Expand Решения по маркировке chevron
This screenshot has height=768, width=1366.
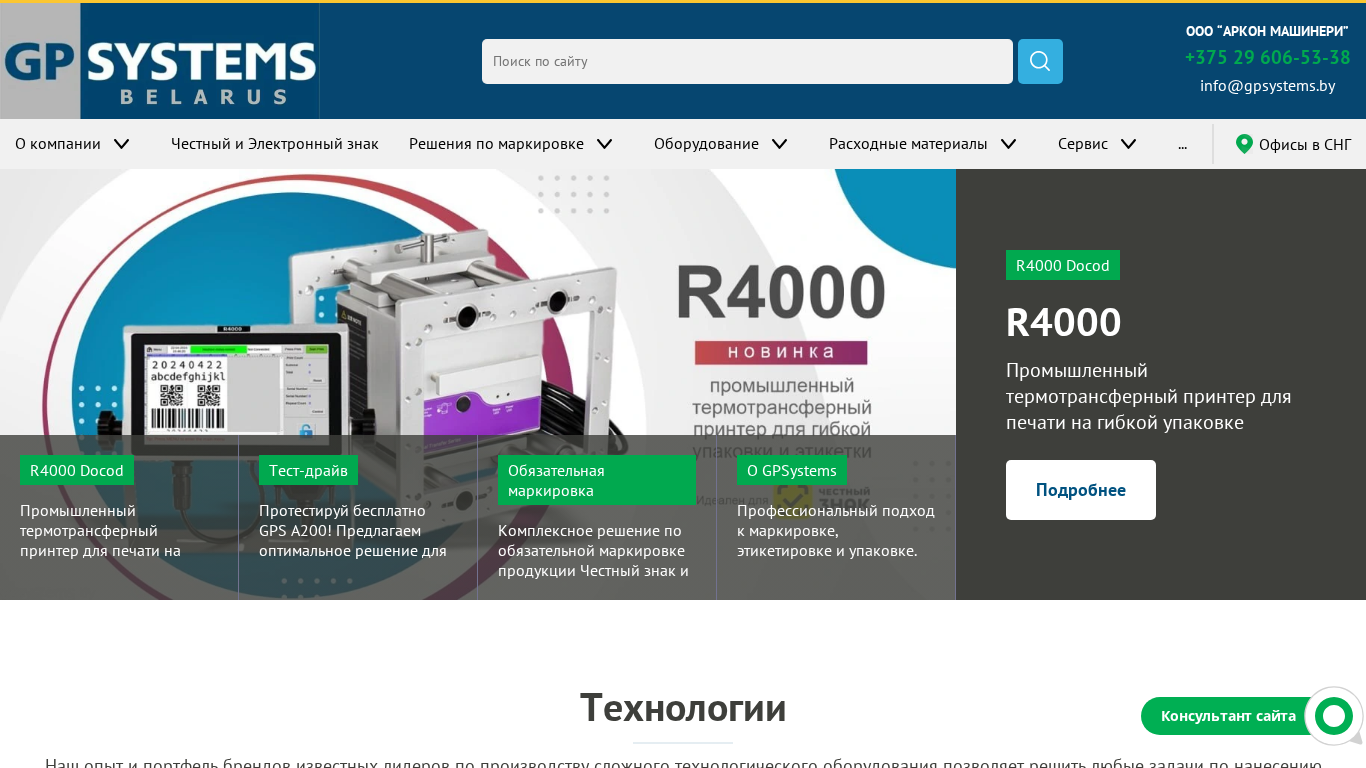coord(605,144)
